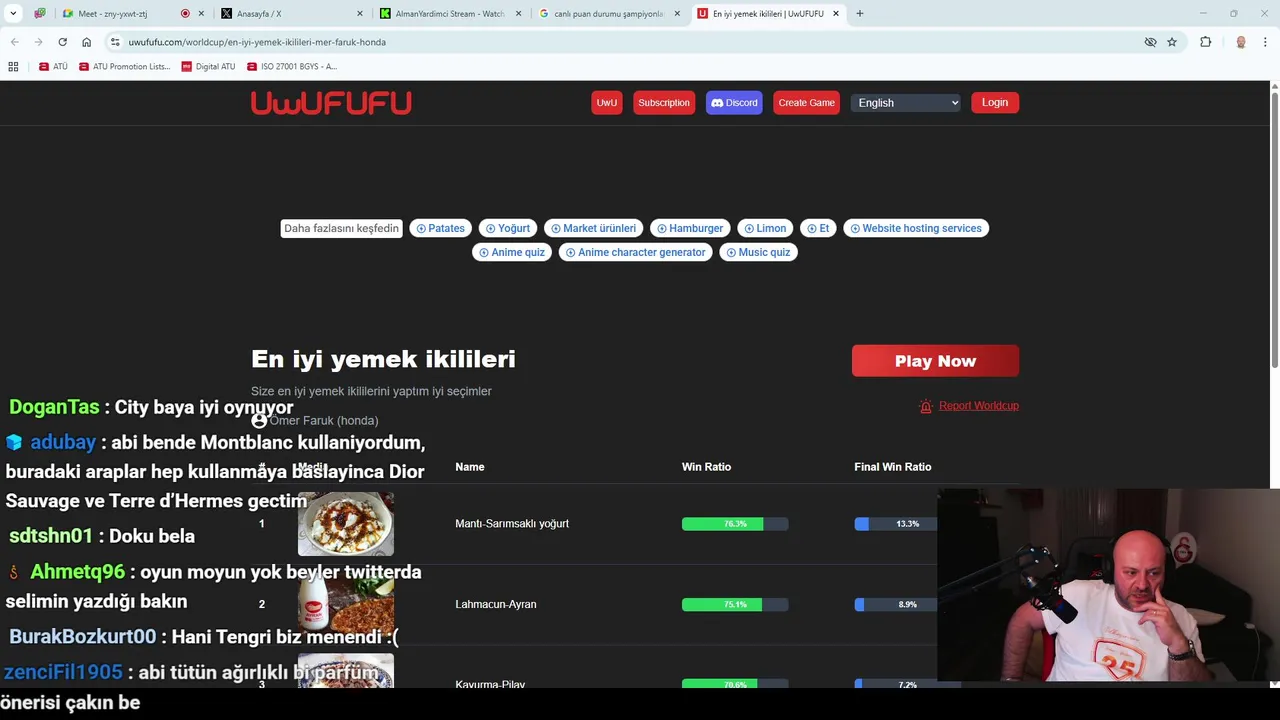Open a new browser tab
1280x720 pixels.
pyautogui.click(x=860, y=14)
